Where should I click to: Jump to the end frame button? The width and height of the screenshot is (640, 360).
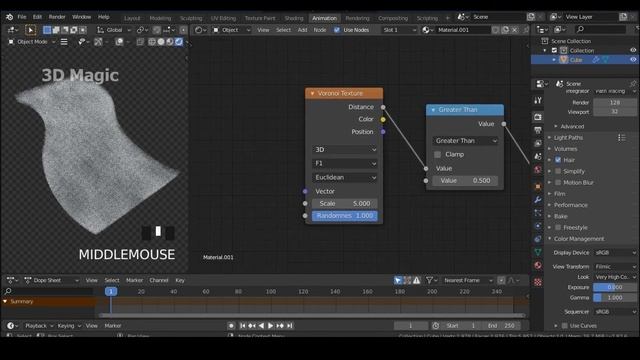coord(289,326)
